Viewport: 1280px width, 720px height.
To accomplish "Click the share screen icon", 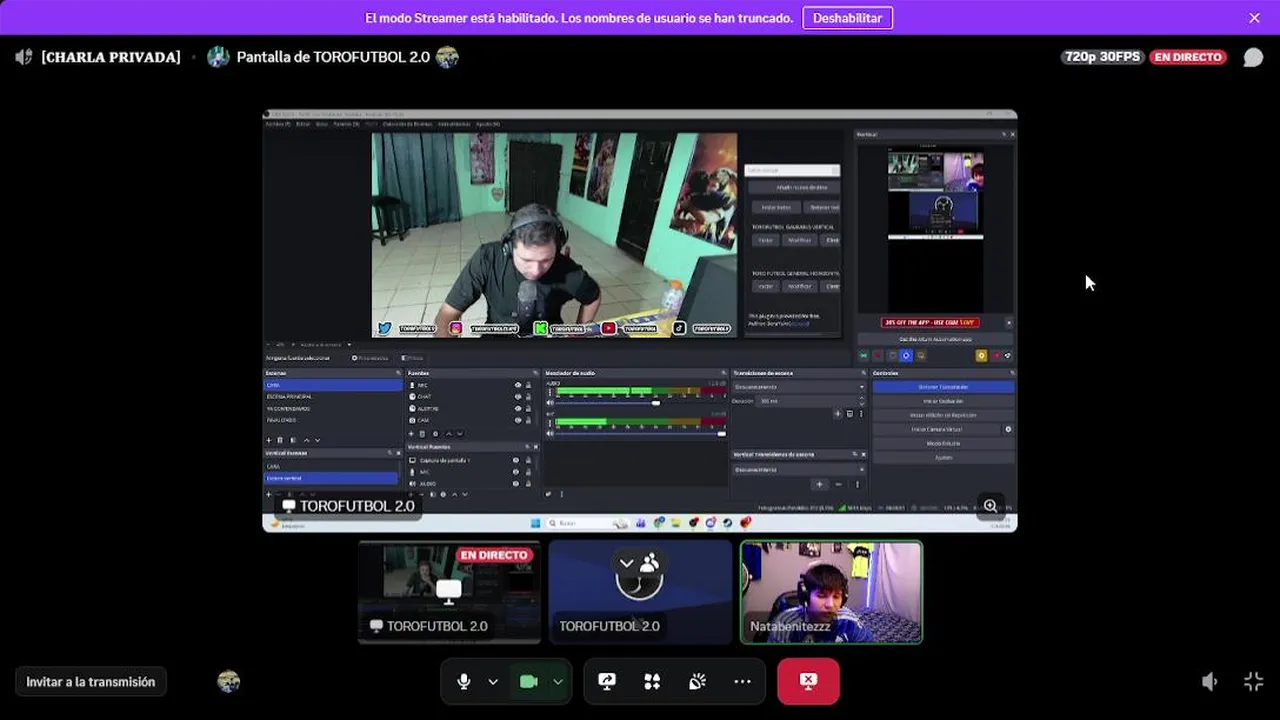I will (606, 682).
